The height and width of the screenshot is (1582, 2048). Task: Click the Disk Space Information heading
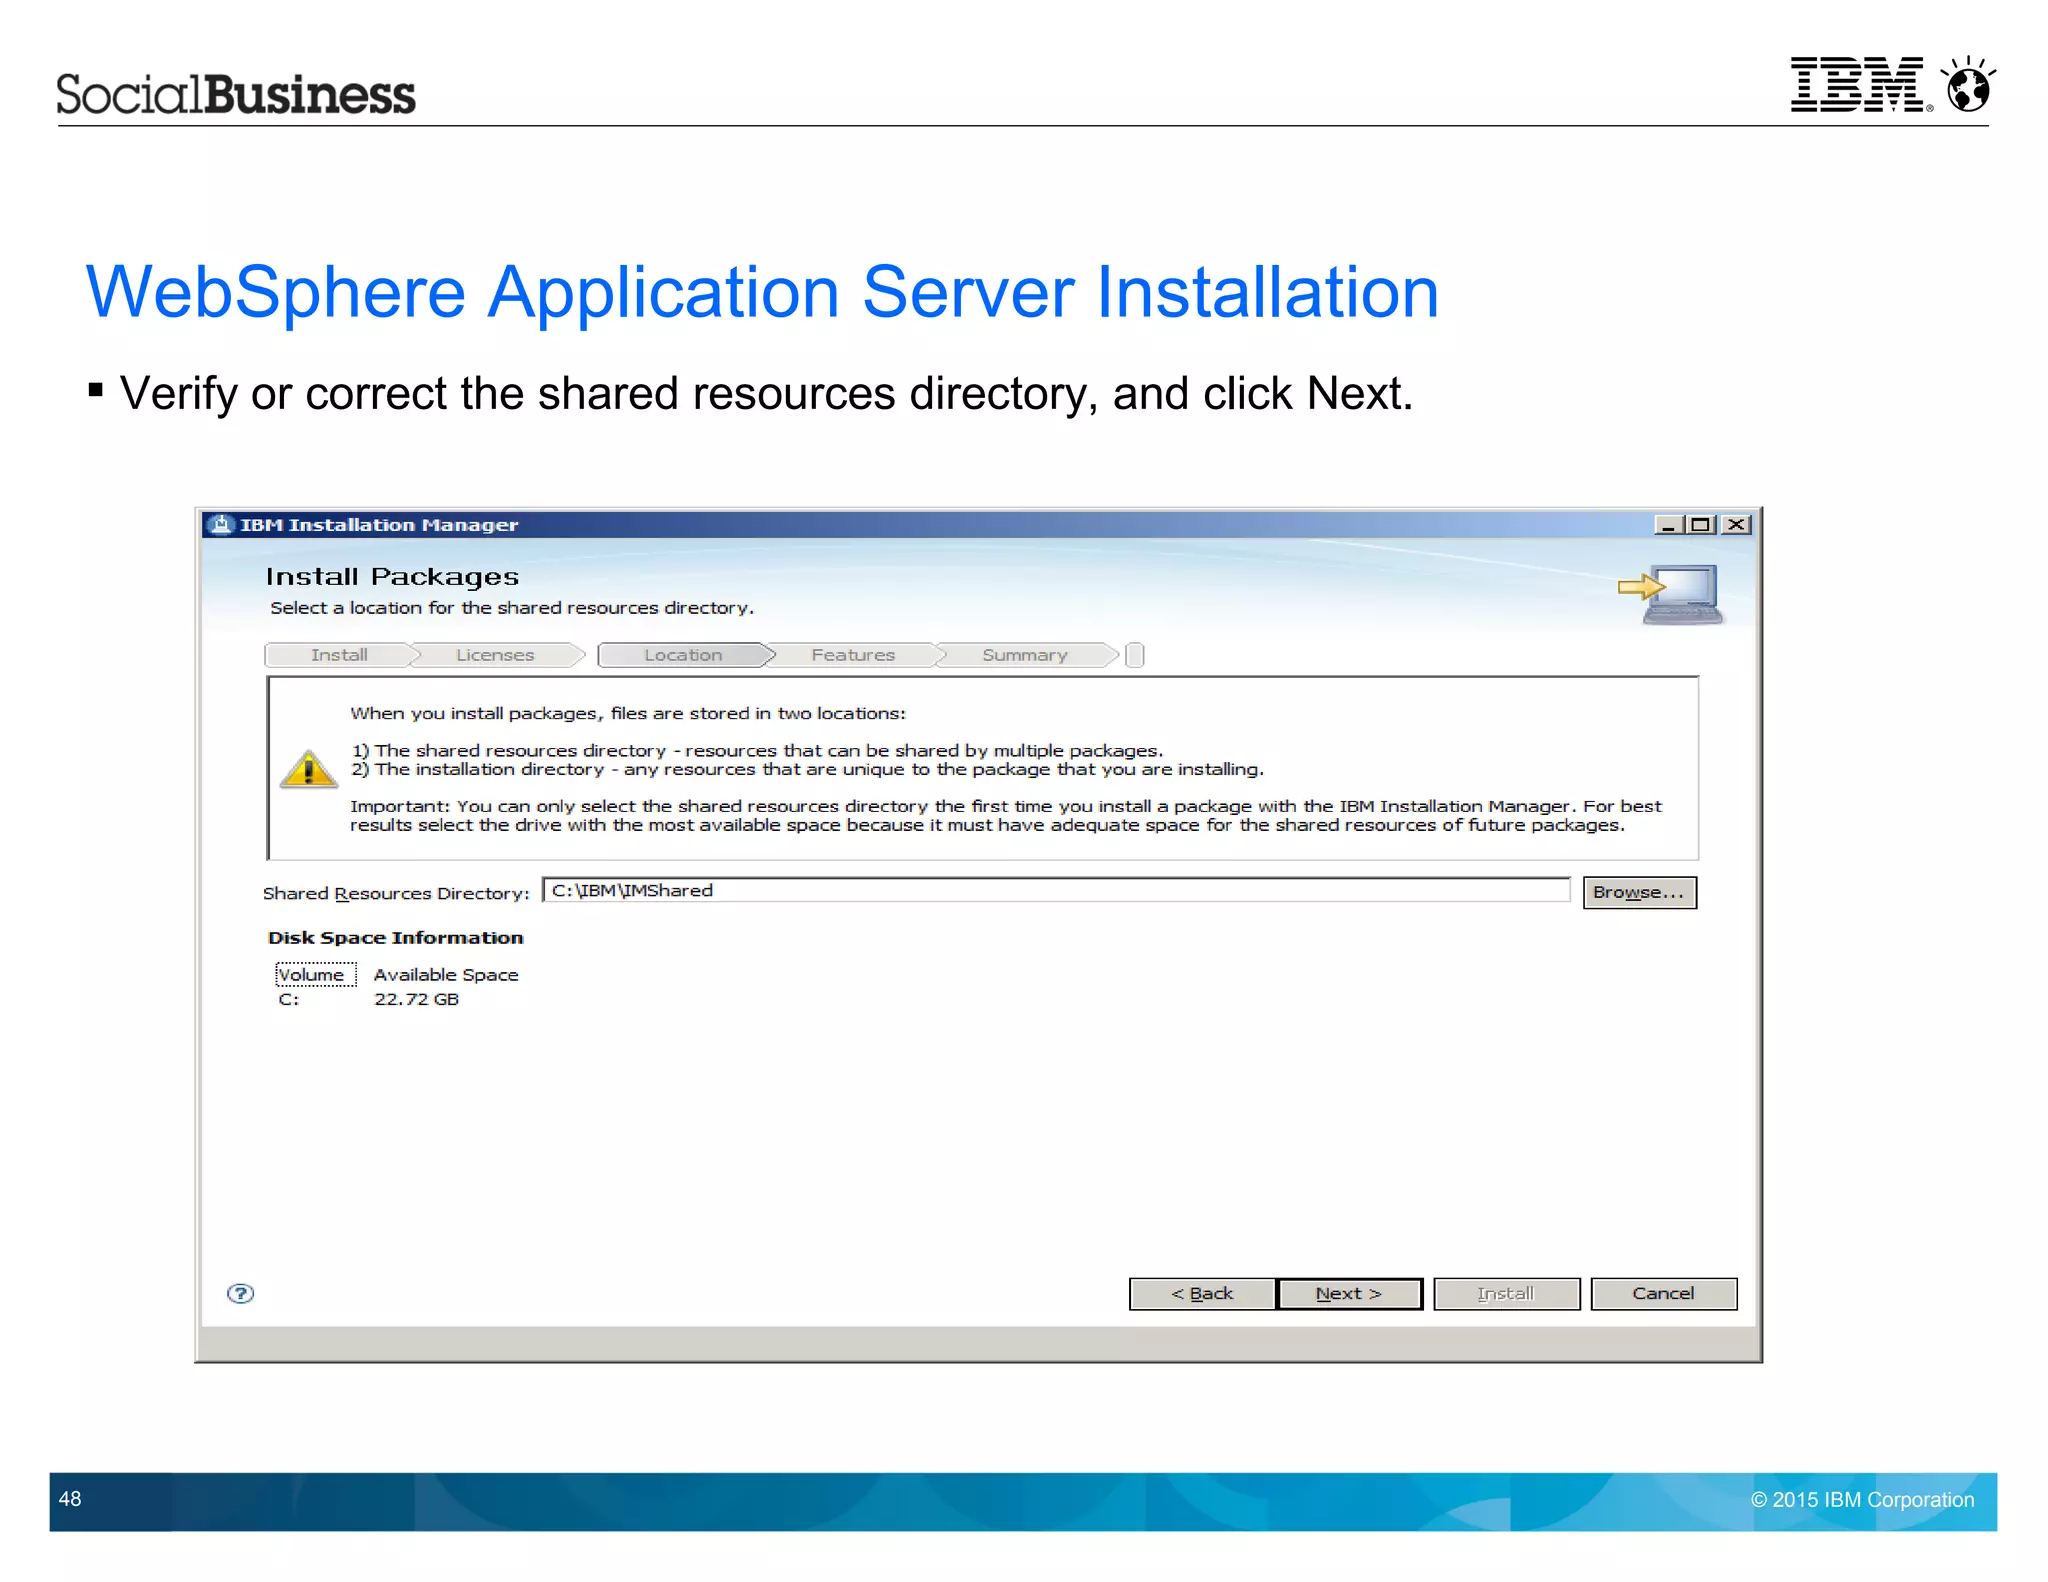395,937
